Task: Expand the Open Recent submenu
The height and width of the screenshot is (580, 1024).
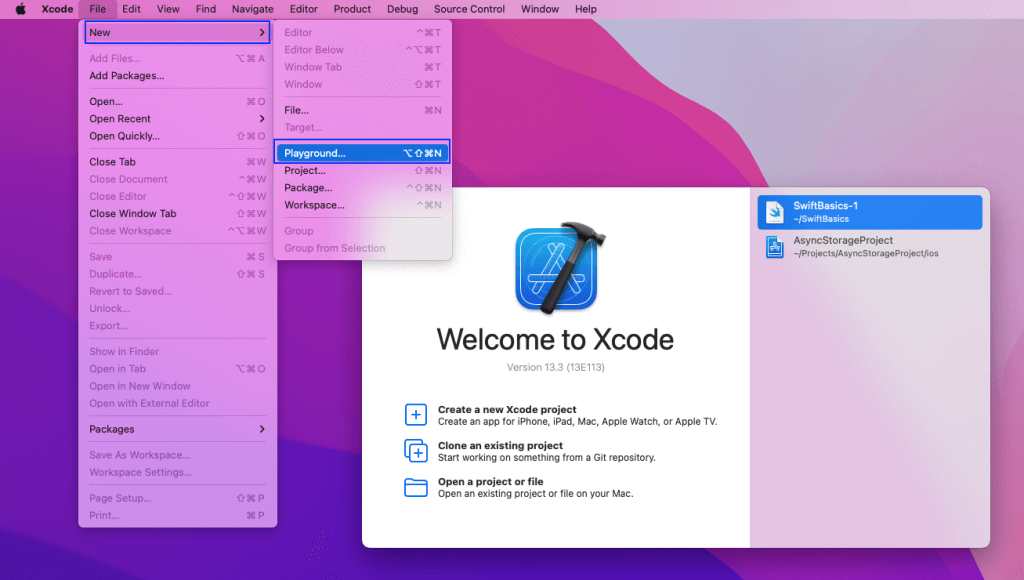Action: 262,119
